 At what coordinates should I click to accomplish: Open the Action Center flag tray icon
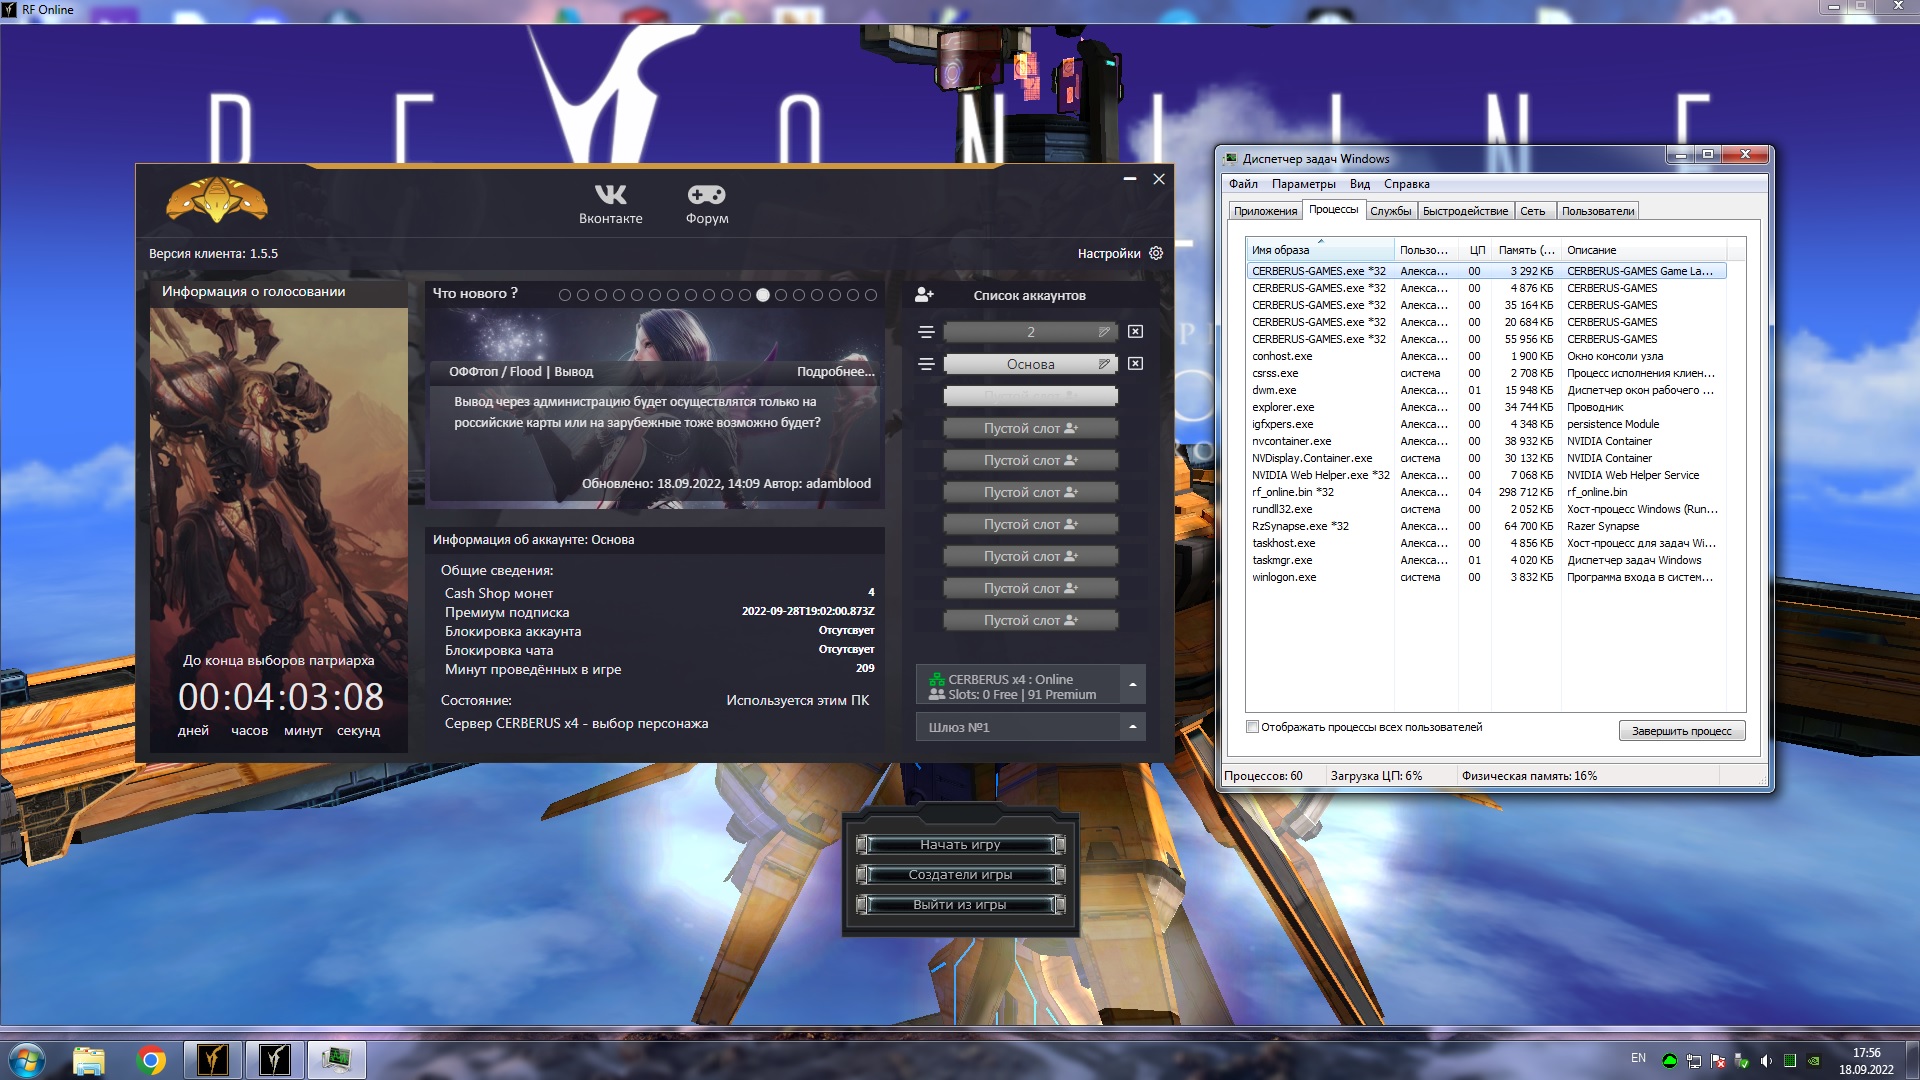1718,1061
